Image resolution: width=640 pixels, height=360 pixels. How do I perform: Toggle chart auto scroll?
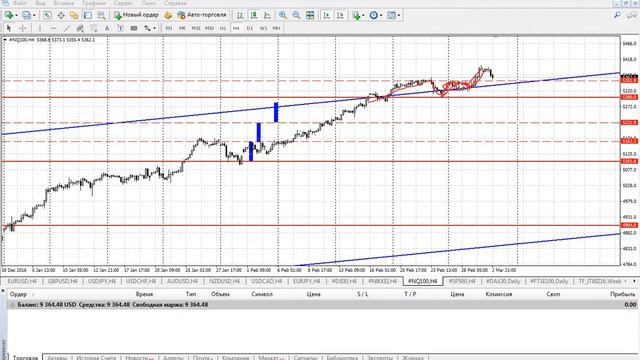(x=327, y=16)
